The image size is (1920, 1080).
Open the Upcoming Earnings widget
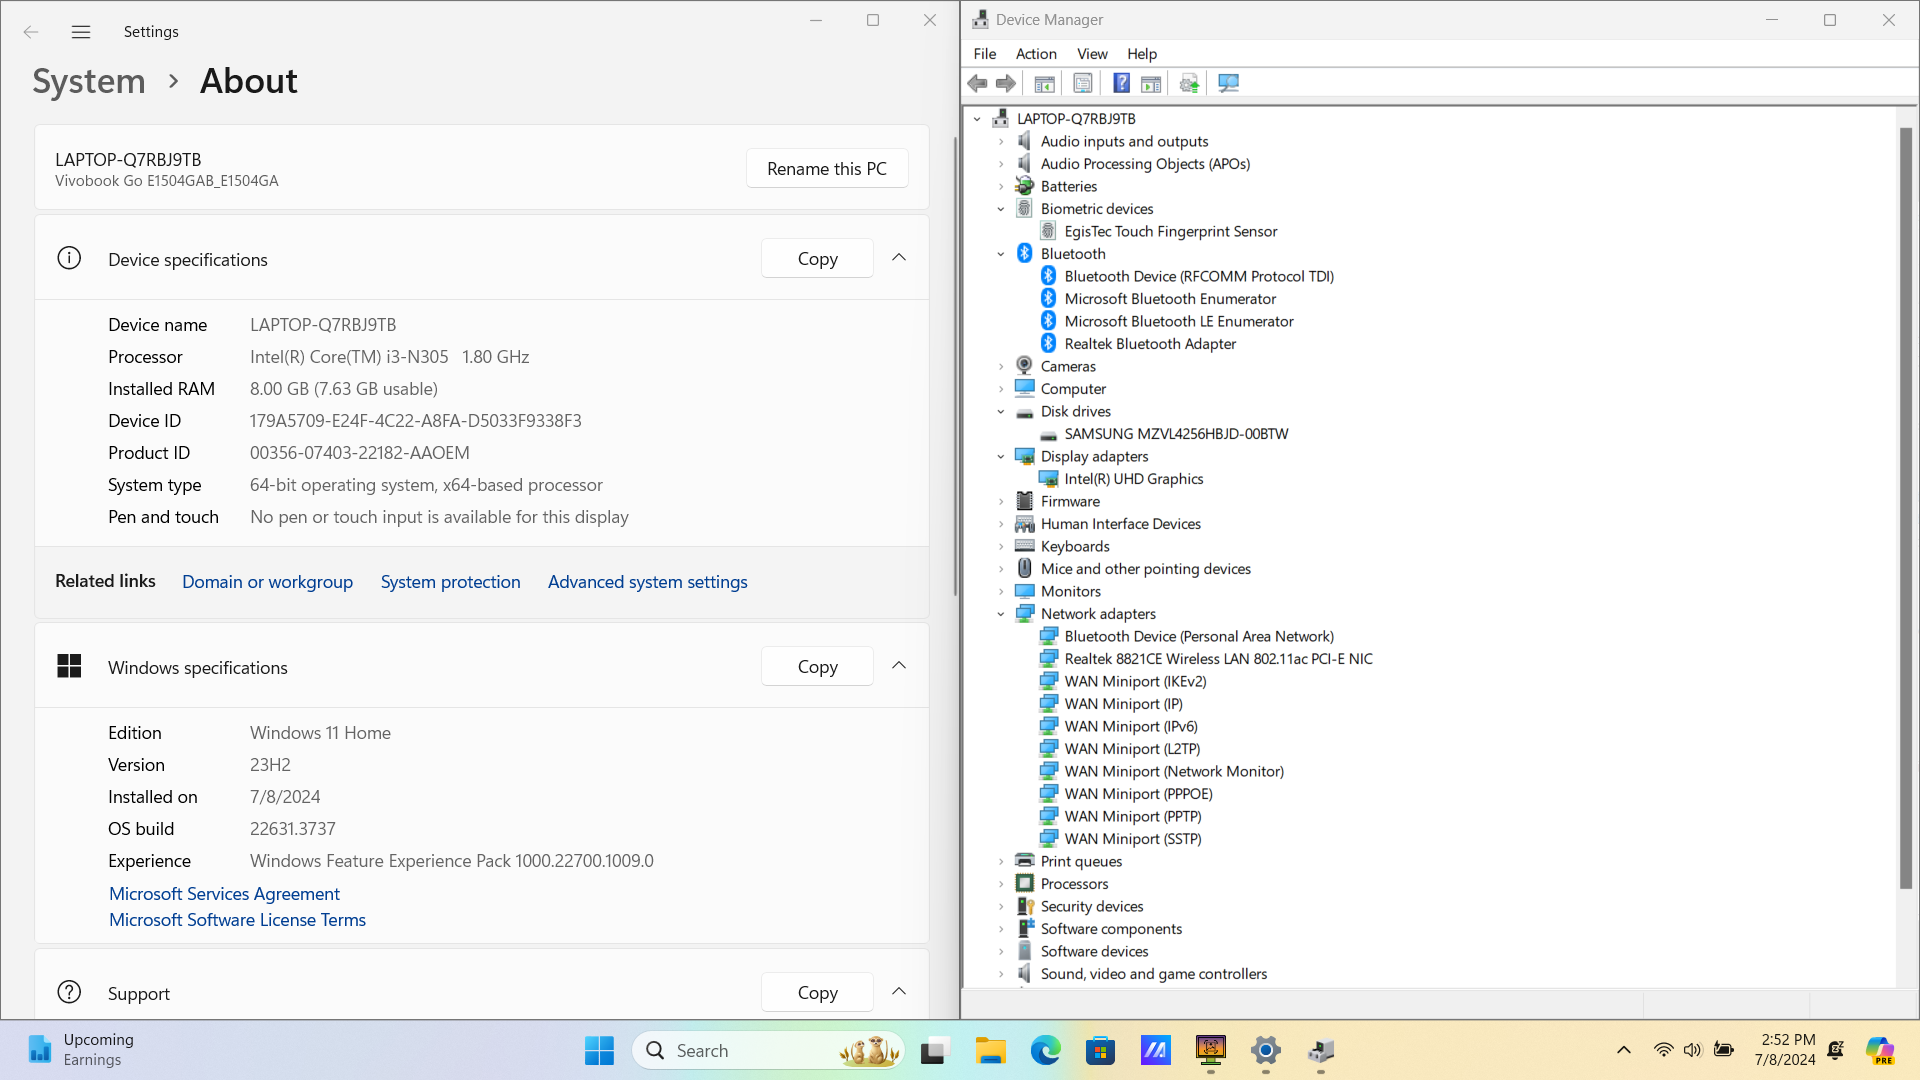(x=80, y=1050)
